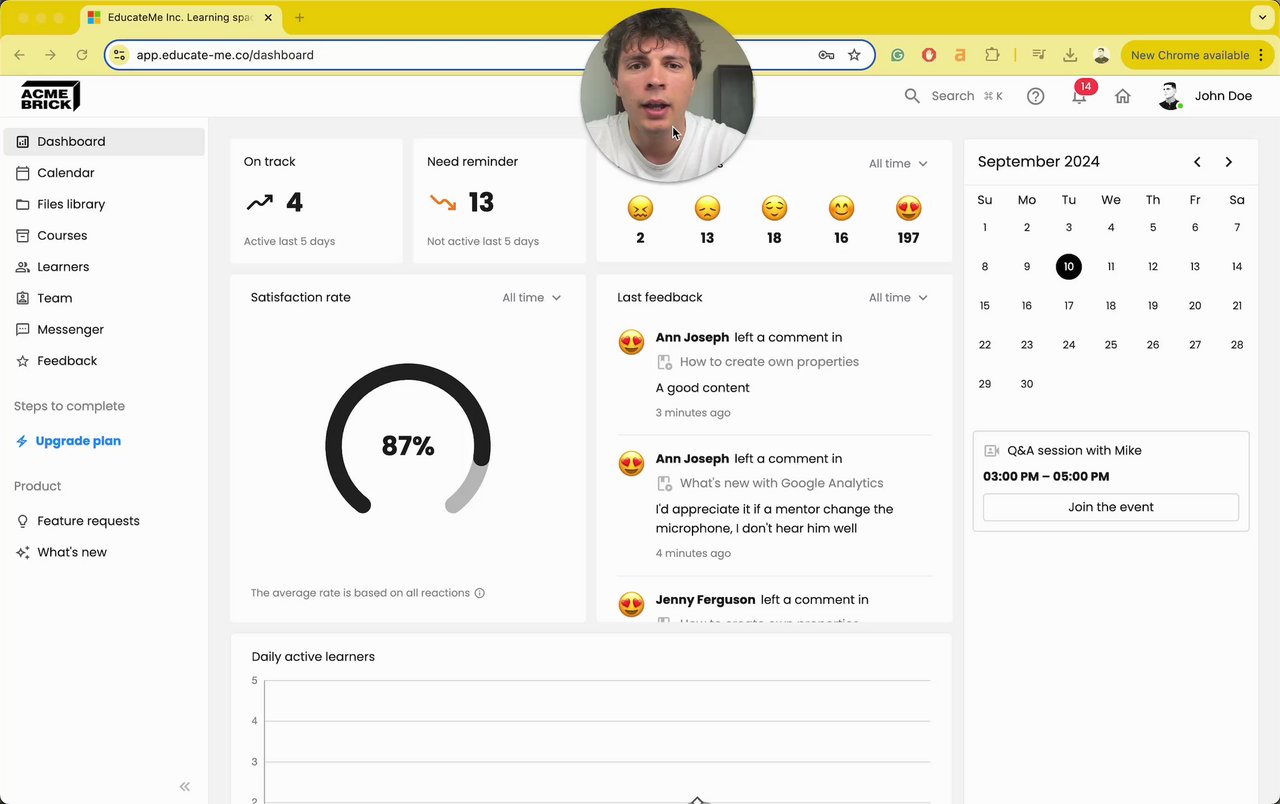Screen dimensions: 1280x804
Task: Go to previous month in calendar
Action: (1197, 162)
